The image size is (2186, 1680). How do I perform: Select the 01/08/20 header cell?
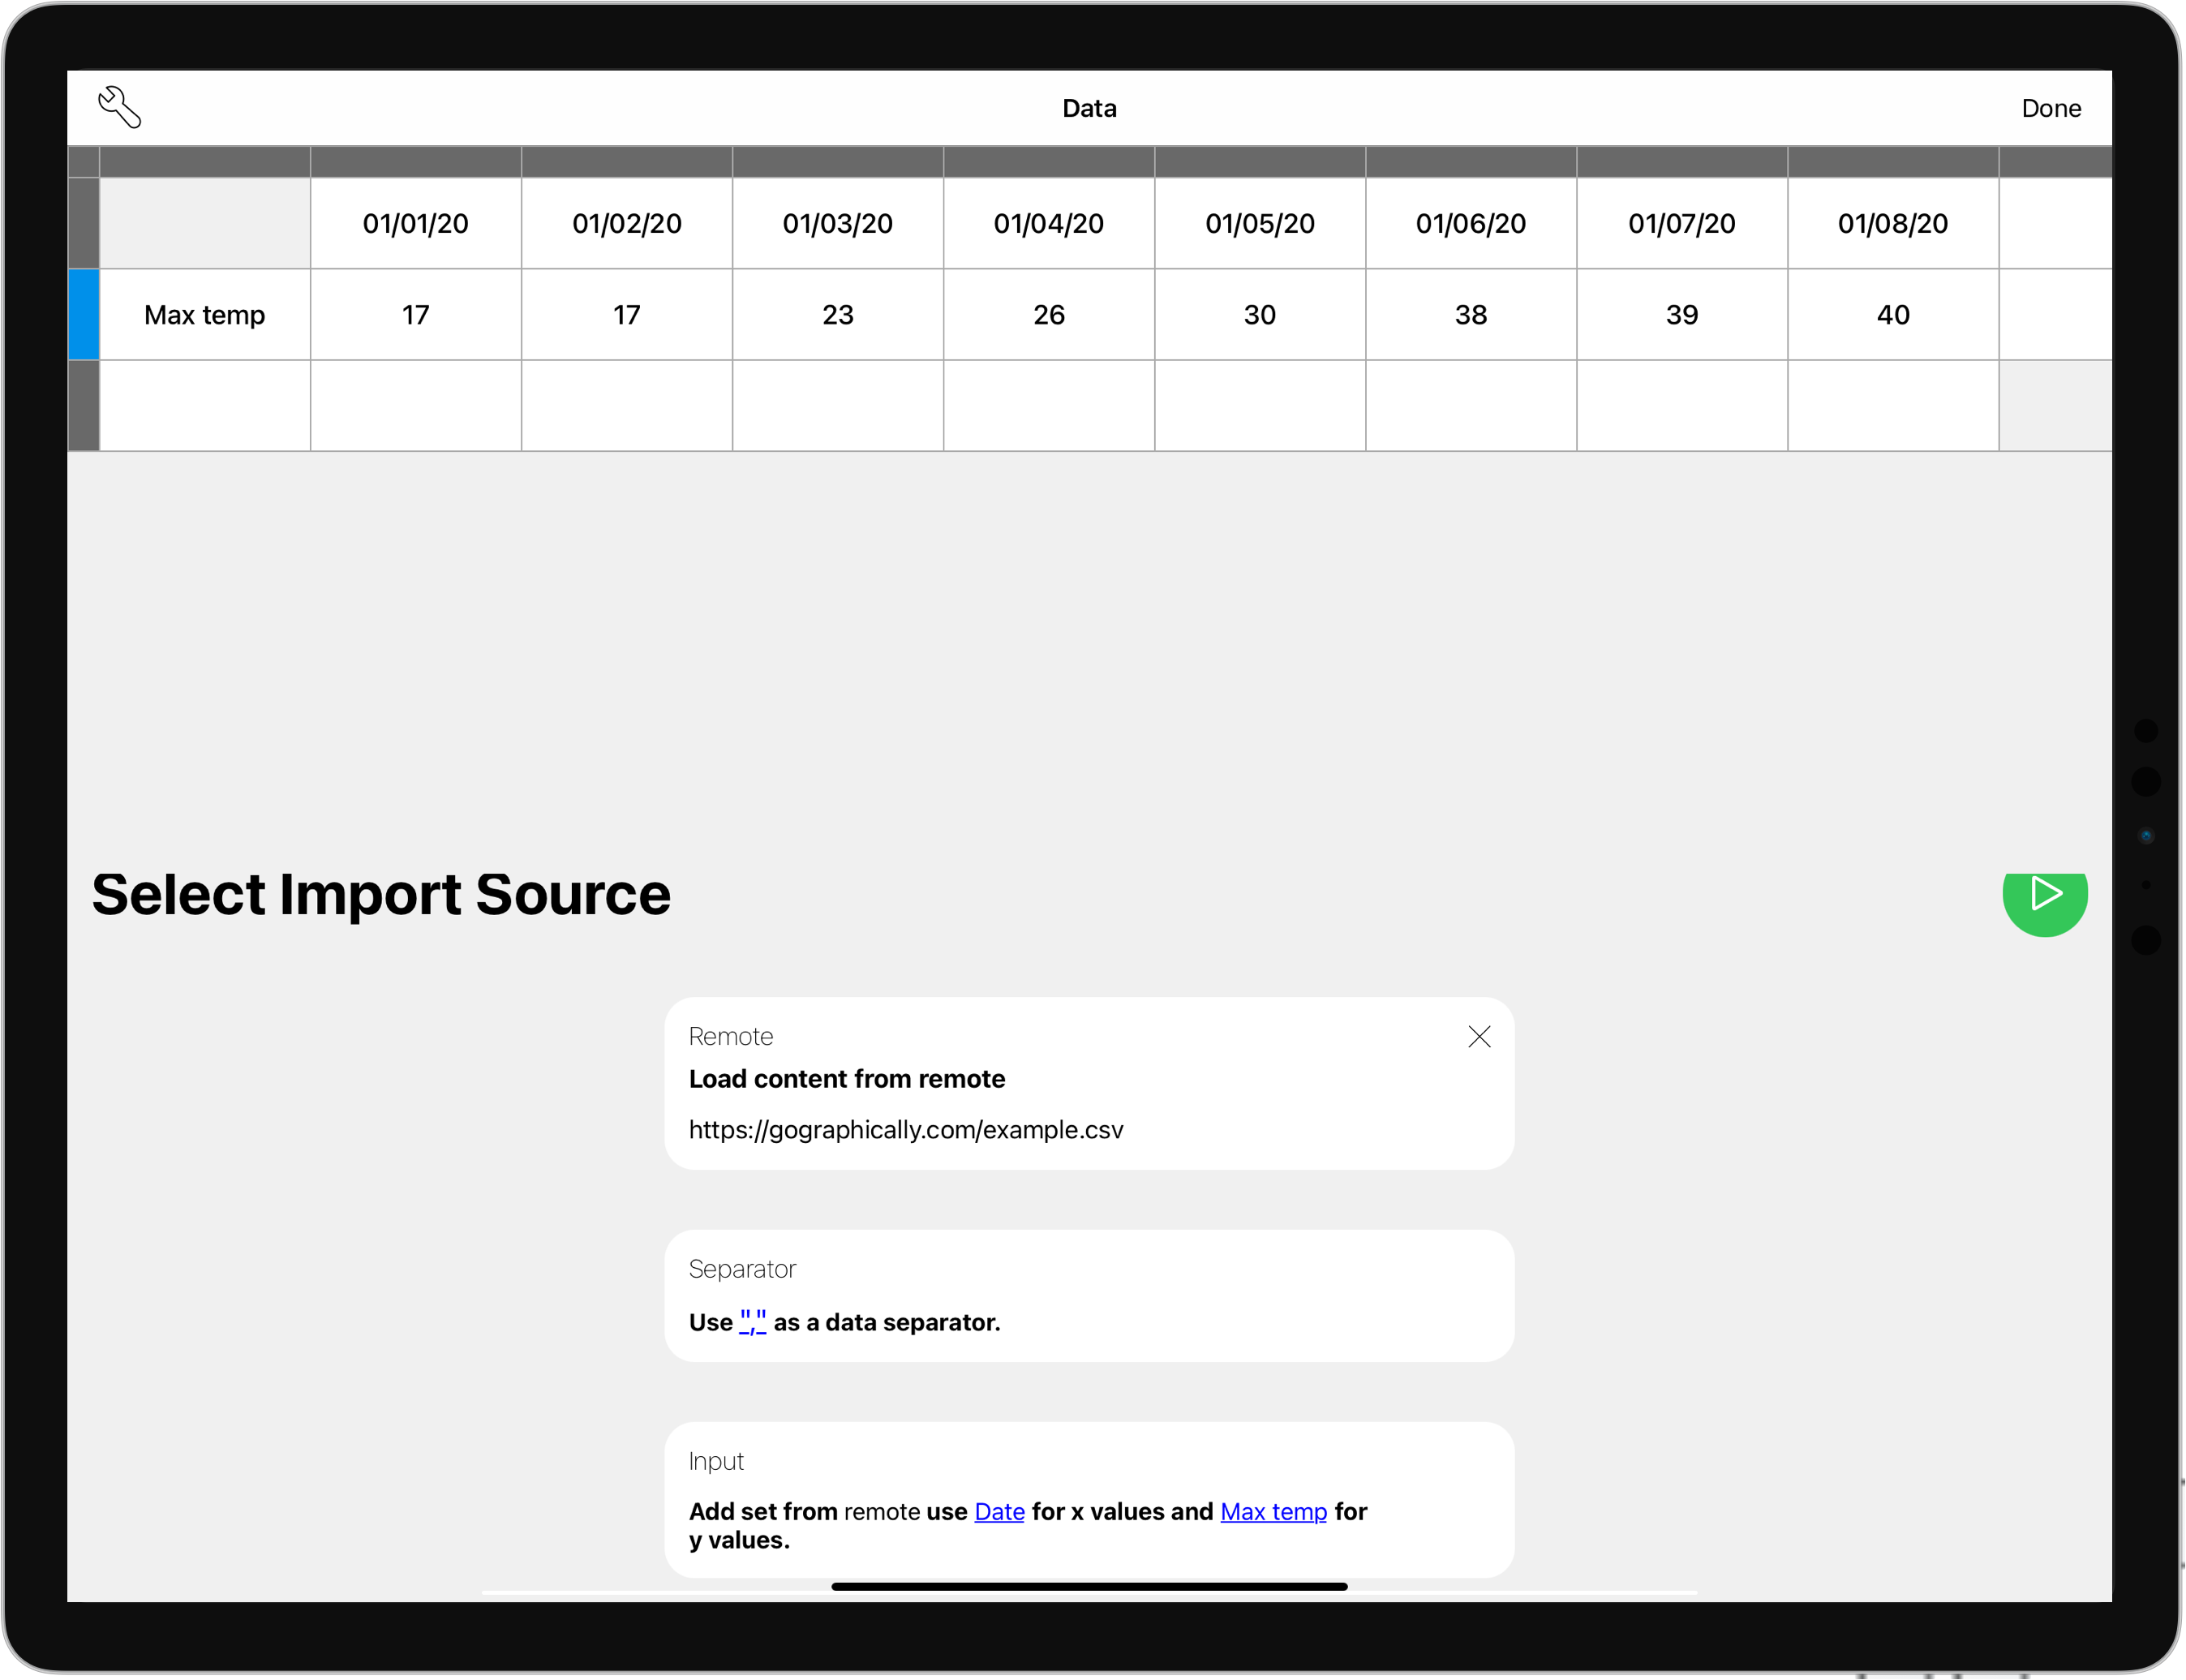(x=1893, y=223)
